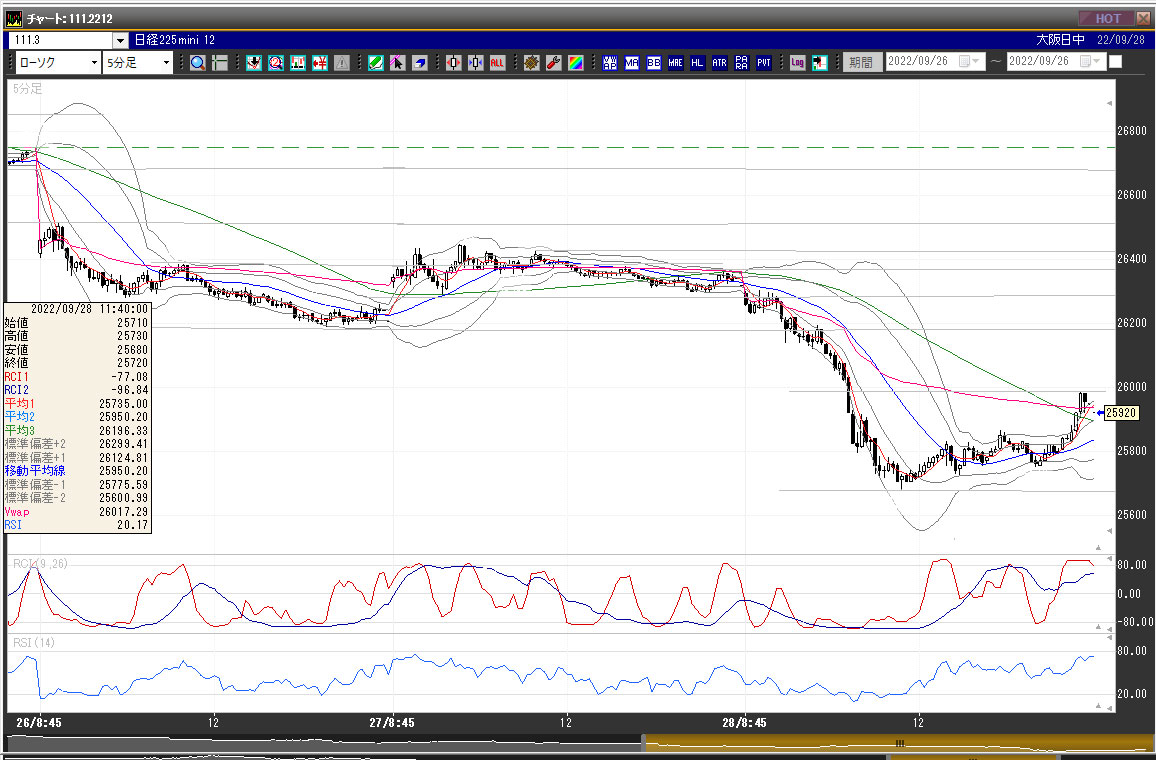The width and height of the screenshot is (1156, 760).
Task: Click the 標準偏差+2 row in data box
Action: 77,444
